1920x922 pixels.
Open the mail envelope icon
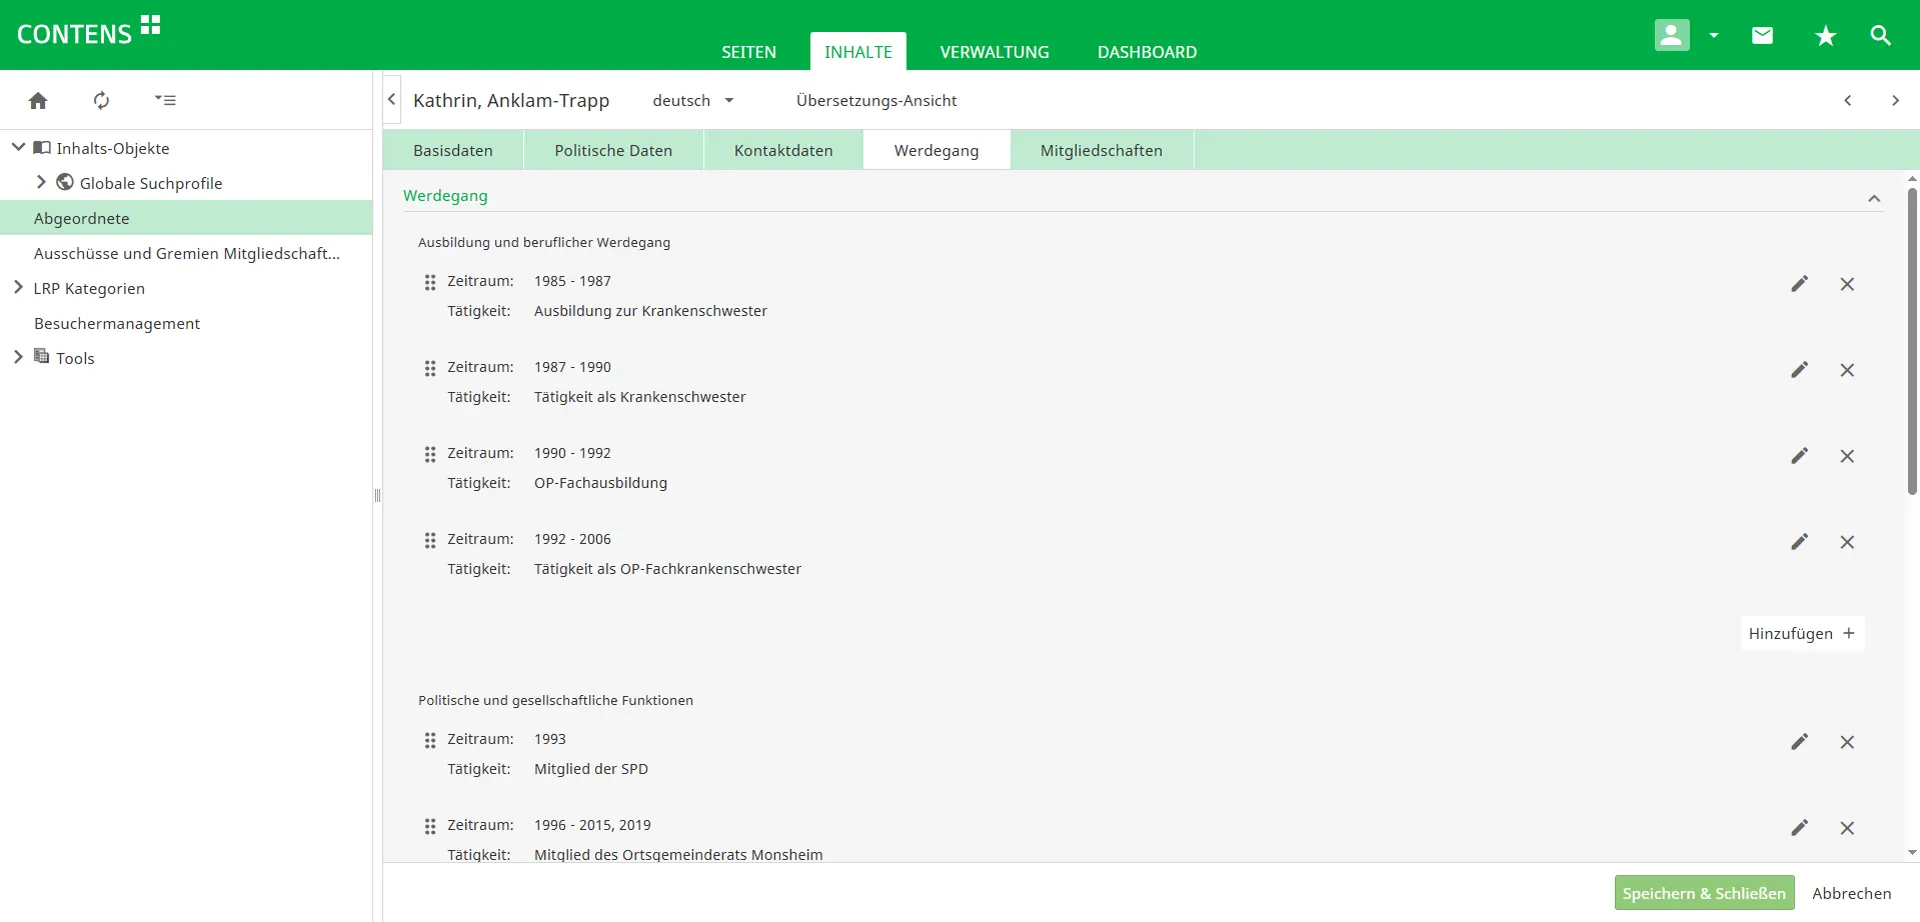(x=1762, y=36)
